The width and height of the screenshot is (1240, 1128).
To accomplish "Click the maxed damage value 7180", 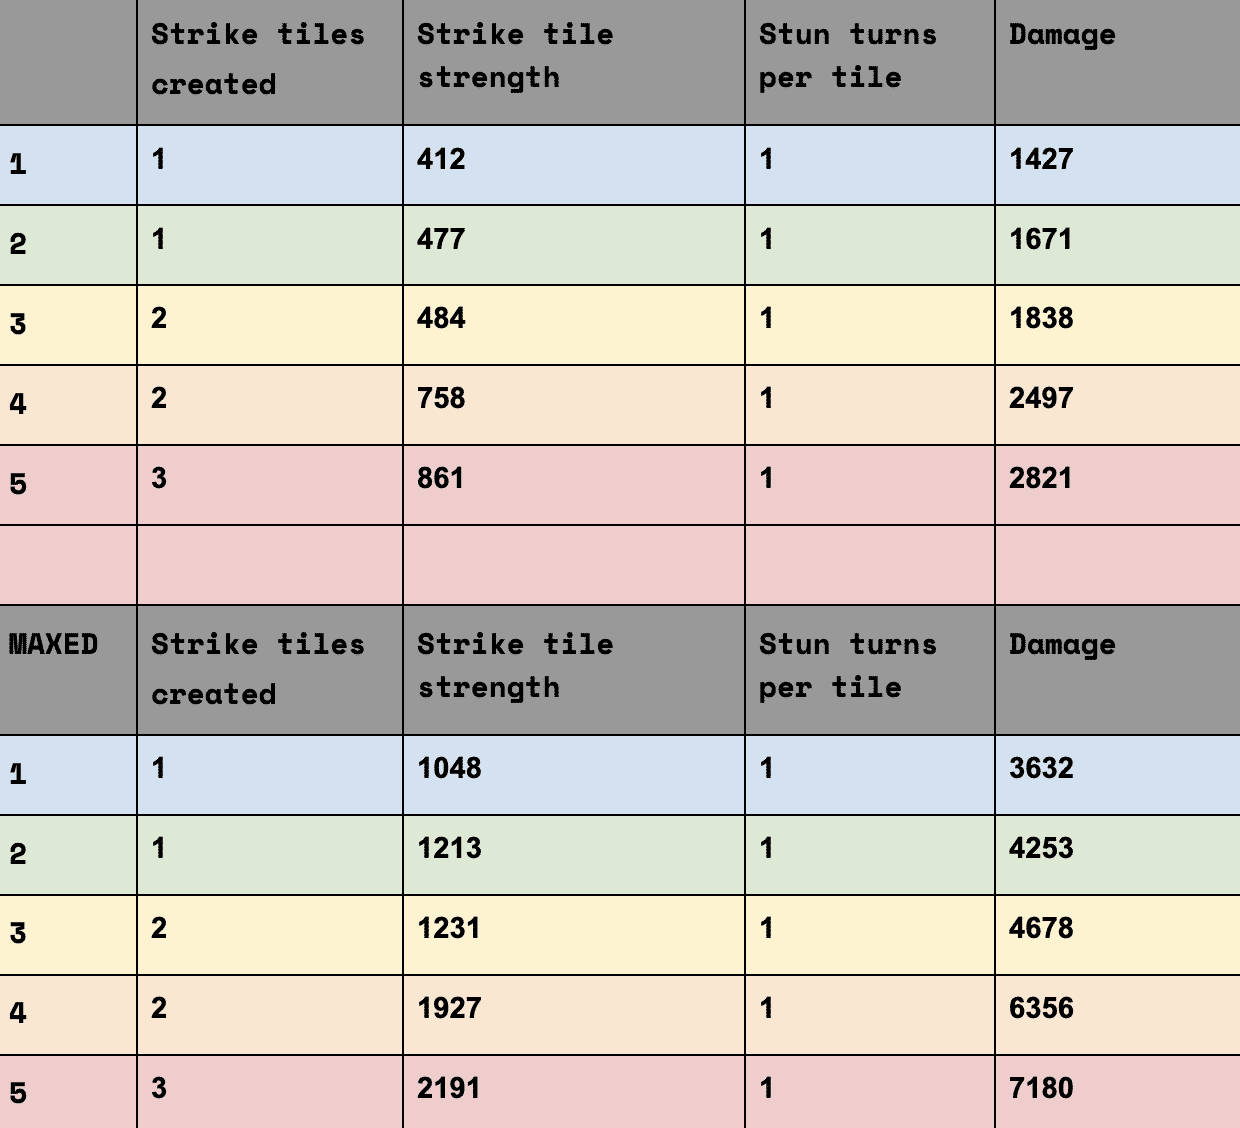I will [x=1118, y=1092].
